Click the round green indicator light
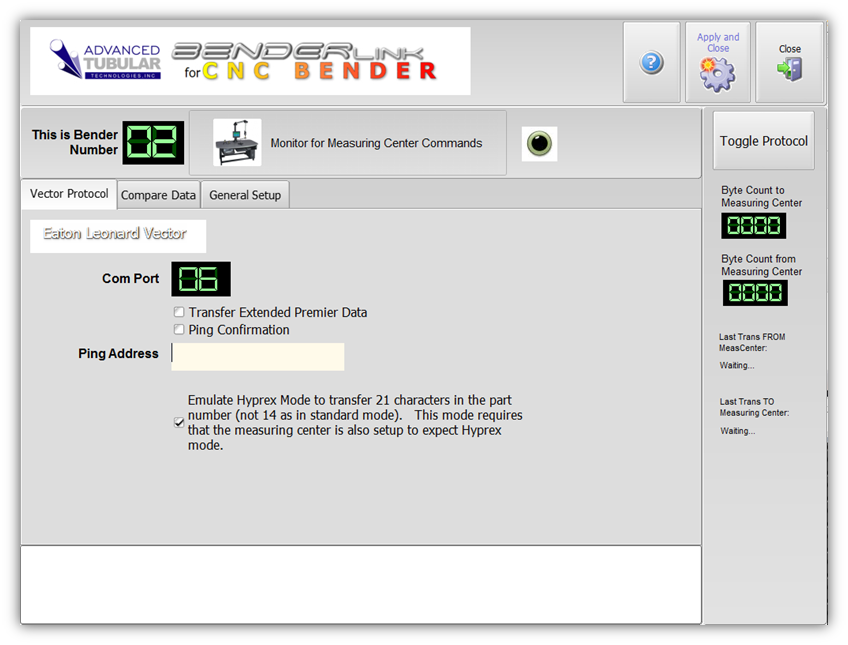The height and width of the screenshot is (645, 848). pos(540,143)
